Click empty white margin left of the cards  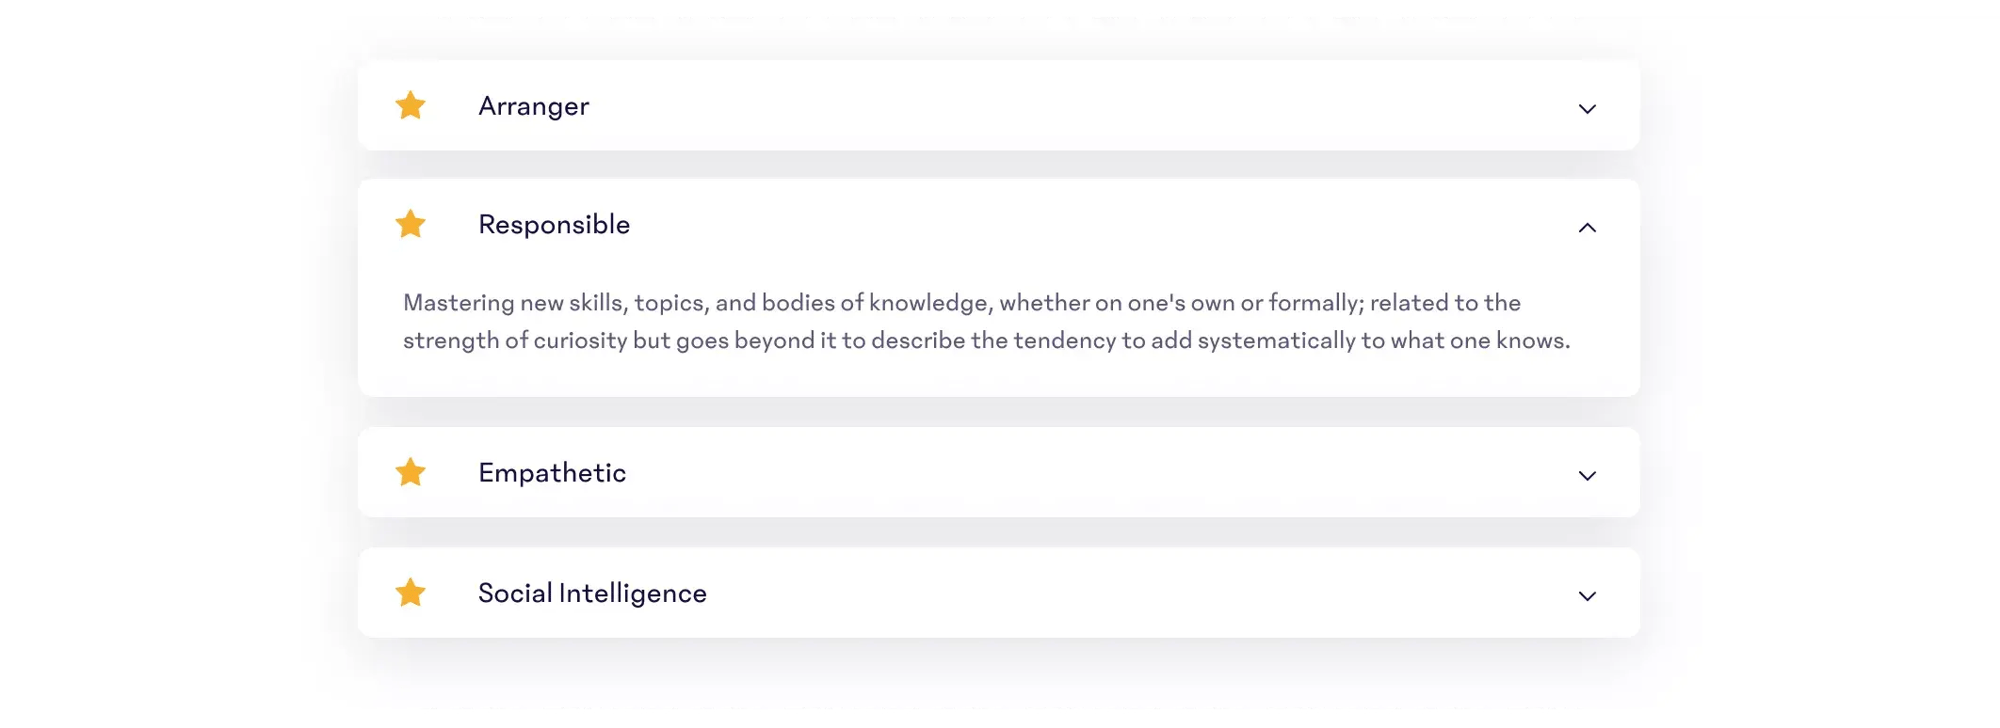tap(170, 360)
